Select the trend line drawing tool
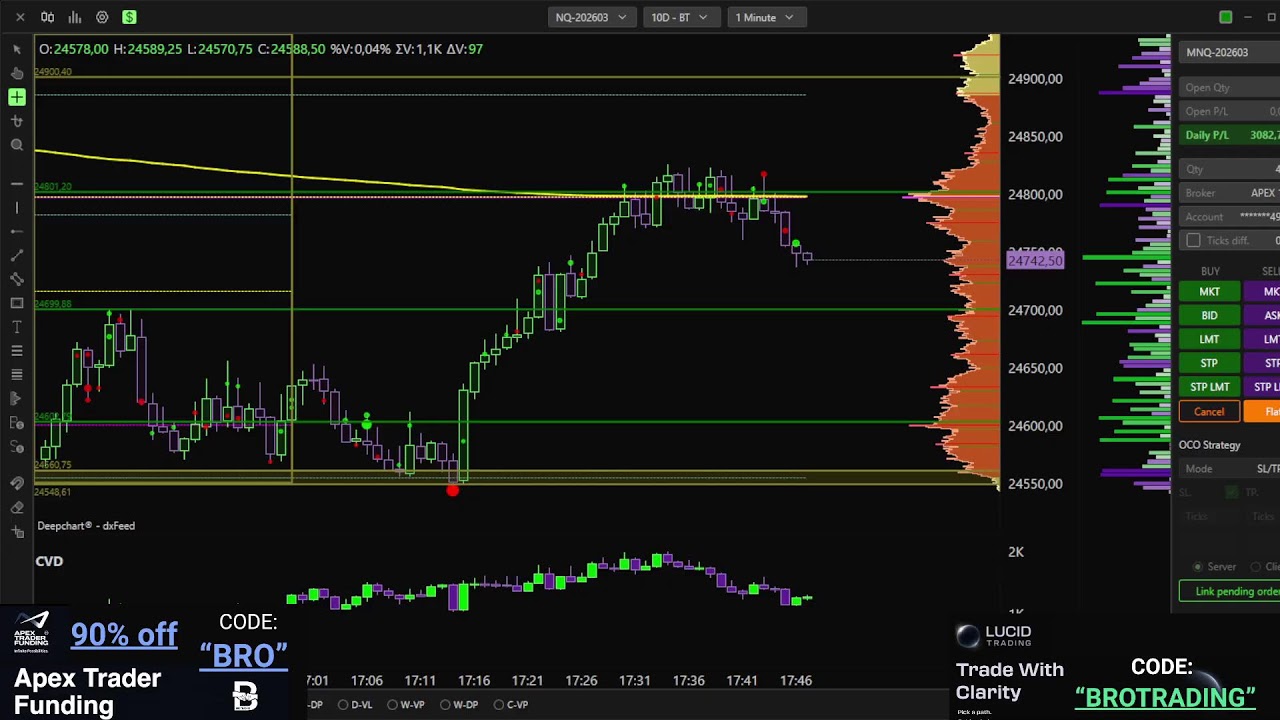1280x720 pixels. point(17,255)
